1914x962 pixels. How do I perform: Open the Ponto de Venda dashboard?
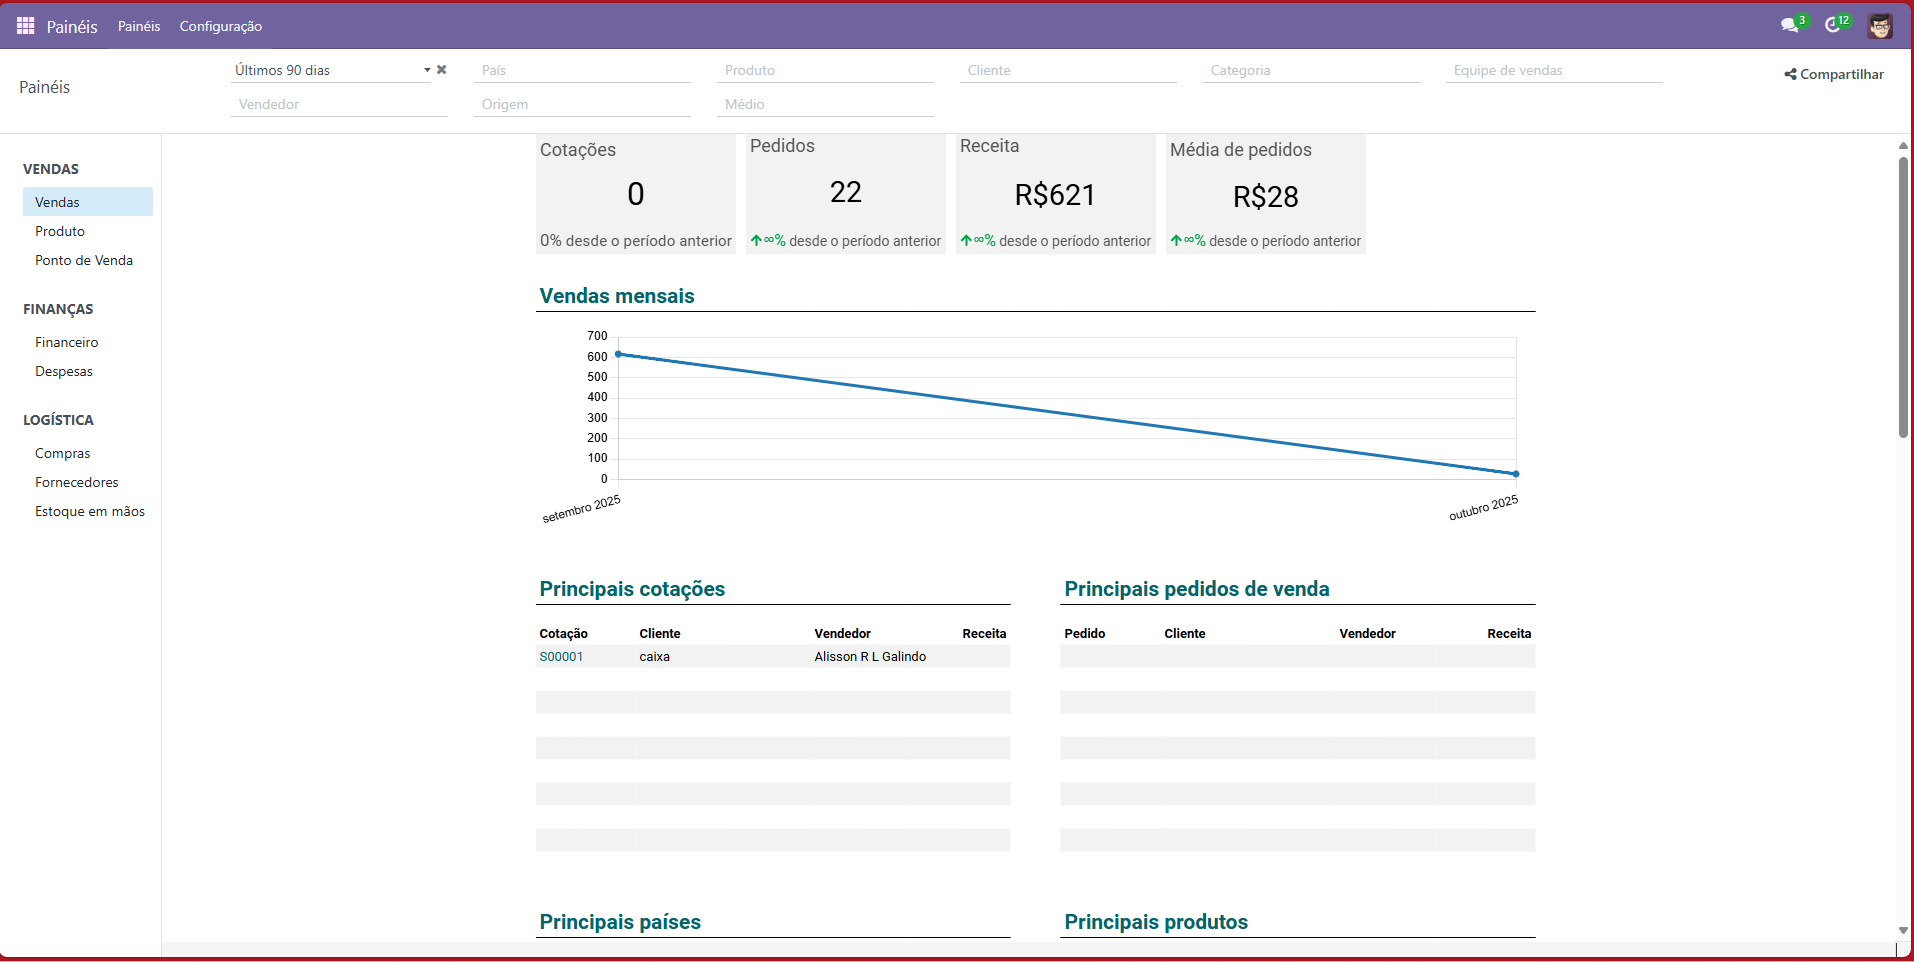pos(84,260)
